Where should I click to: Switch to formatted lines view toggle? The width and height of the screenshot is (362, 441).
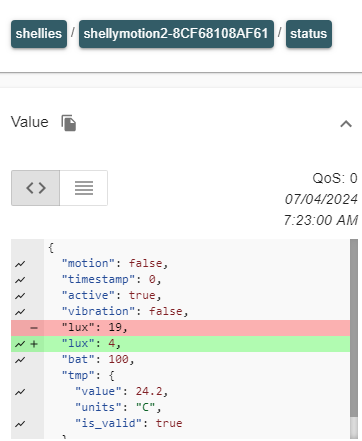pyautogui.click(x=84, y=188)
